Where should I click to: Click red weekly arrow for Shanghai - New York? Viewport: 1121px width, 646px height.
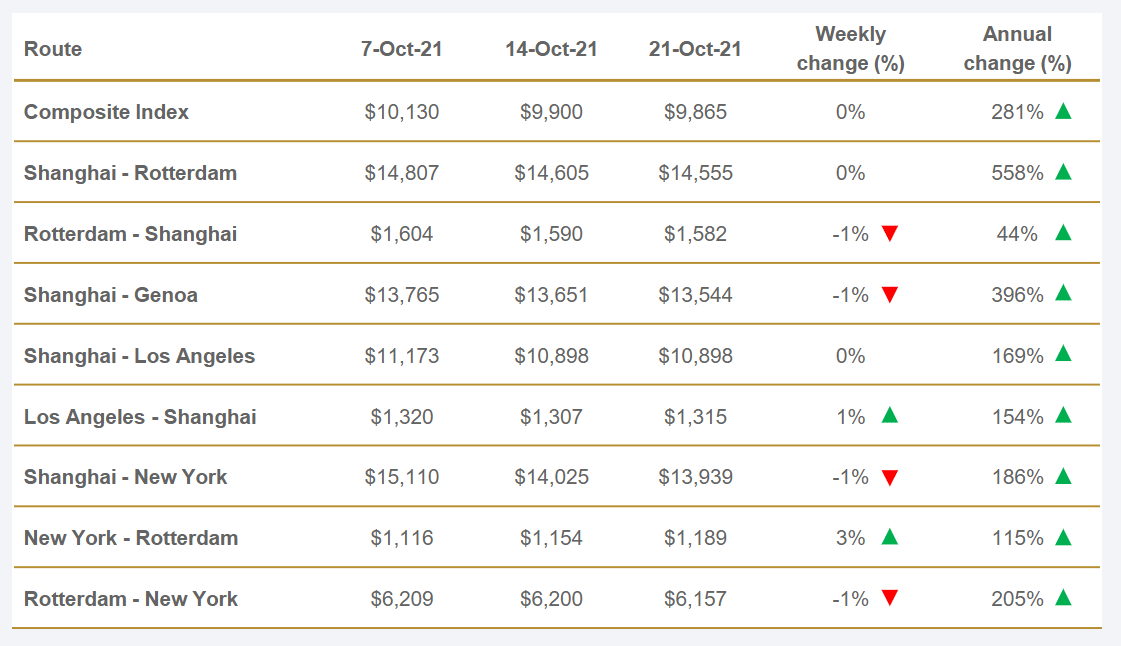(x=890, y=478)
